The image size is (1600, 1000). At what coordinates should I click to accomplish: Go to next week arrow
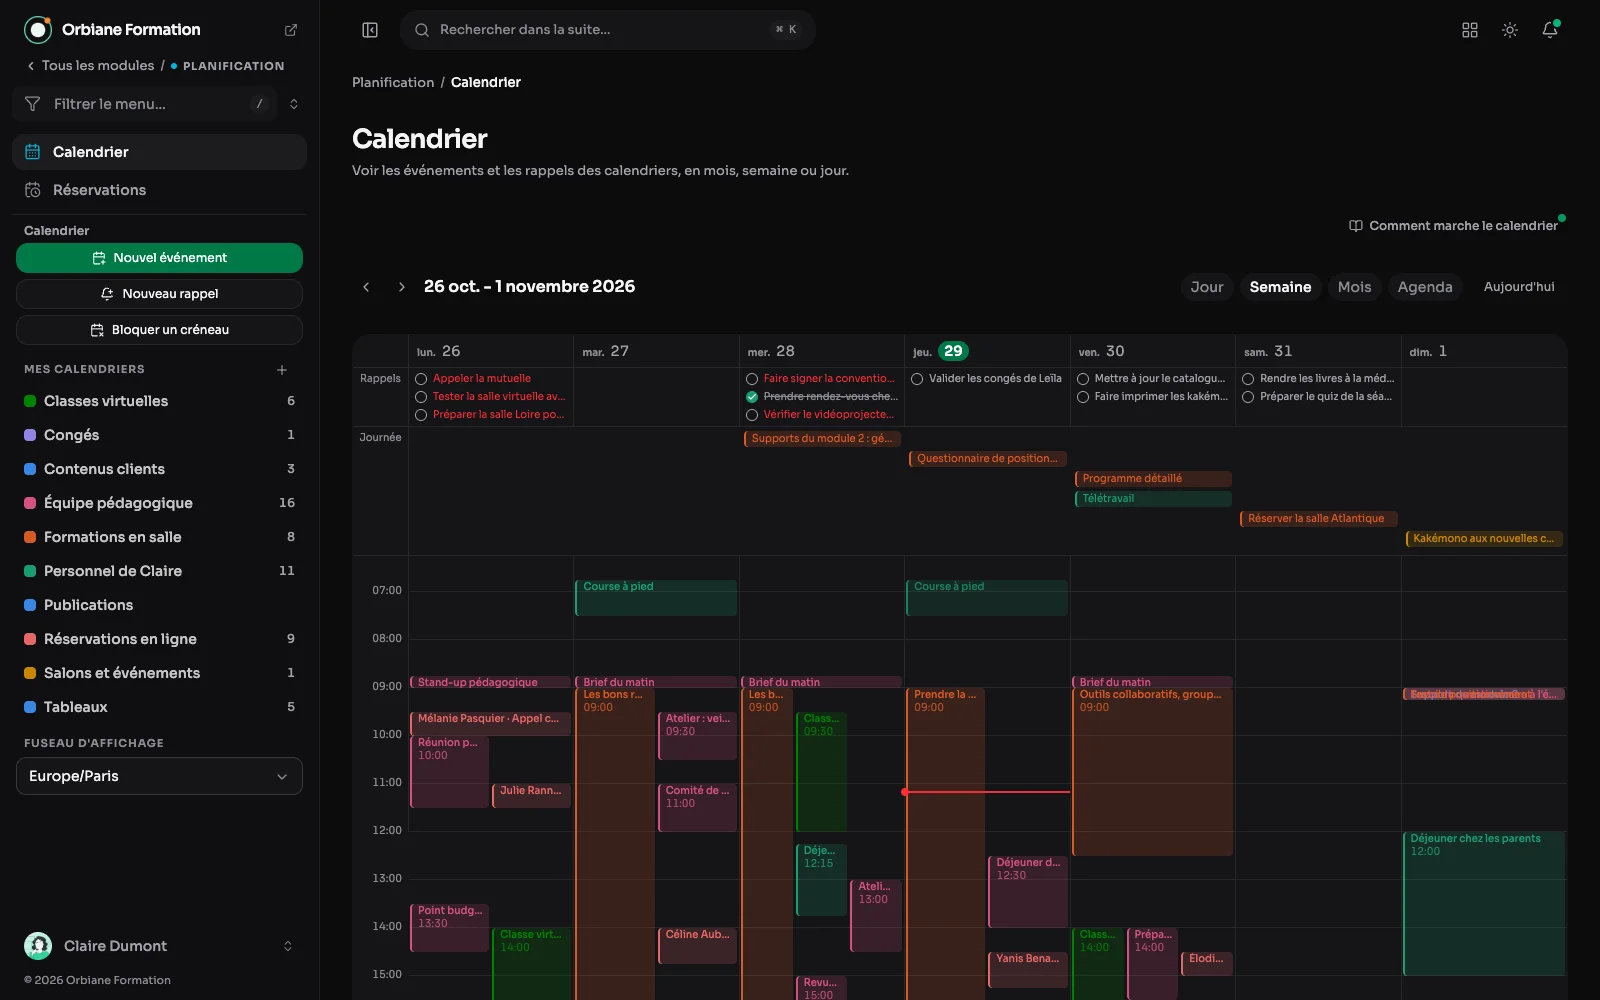(x=402, y=287)
